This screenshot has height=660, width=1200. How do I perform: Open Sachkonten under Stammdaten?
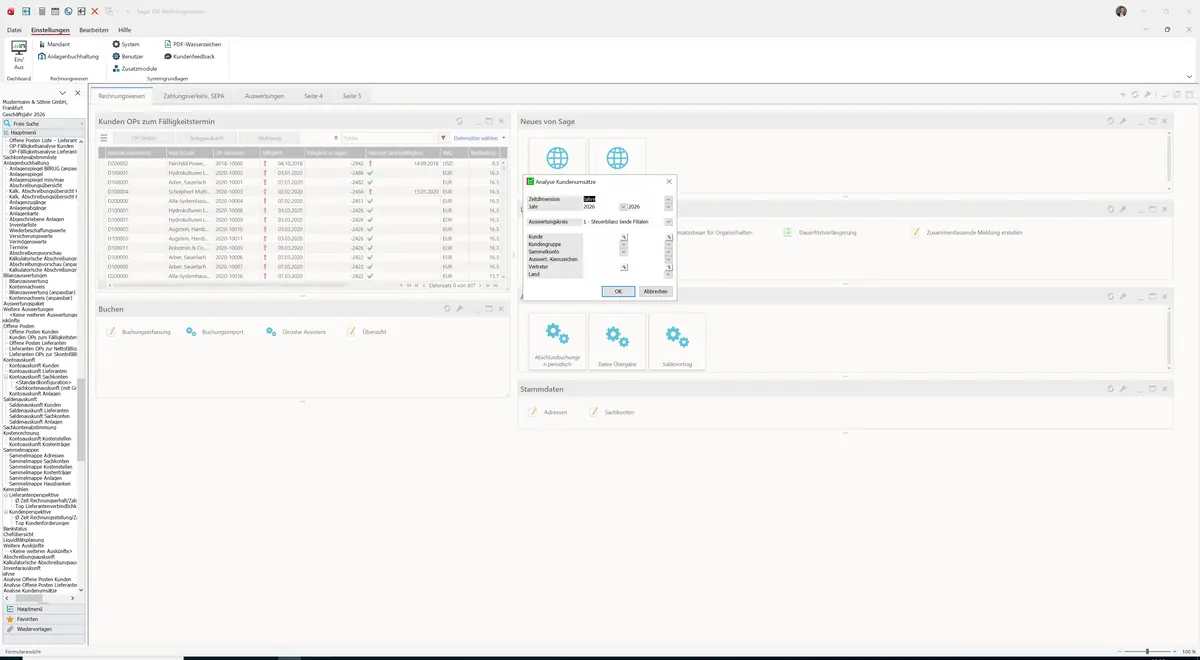click(611, 412)
